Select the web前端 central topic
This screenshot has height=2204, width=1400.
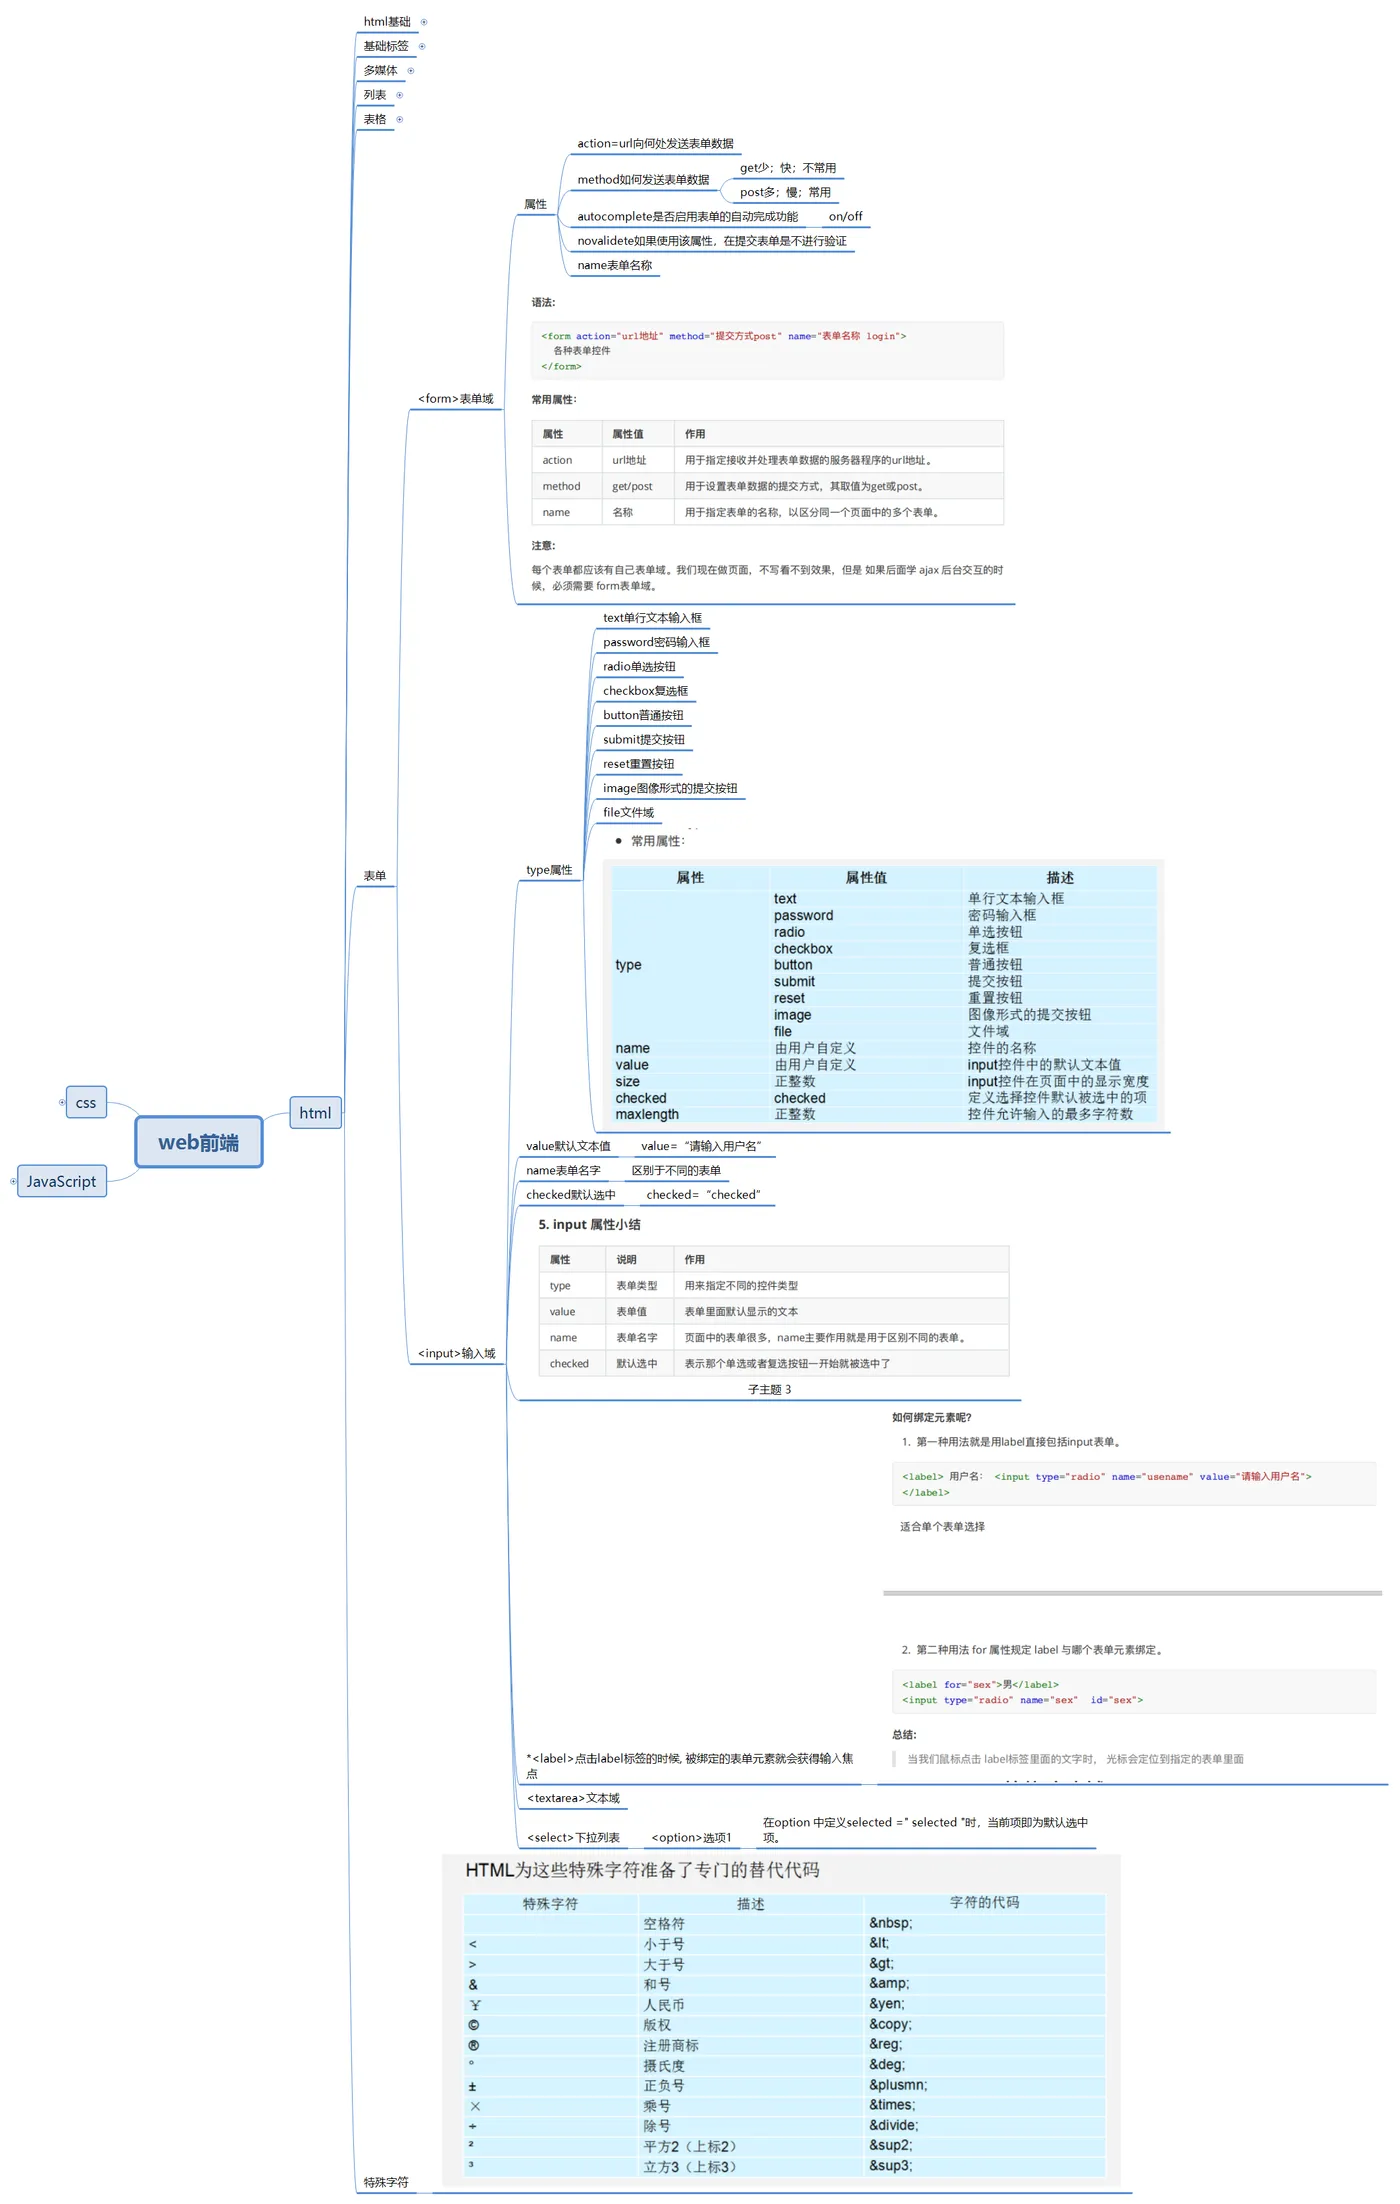pos(199,1142)
